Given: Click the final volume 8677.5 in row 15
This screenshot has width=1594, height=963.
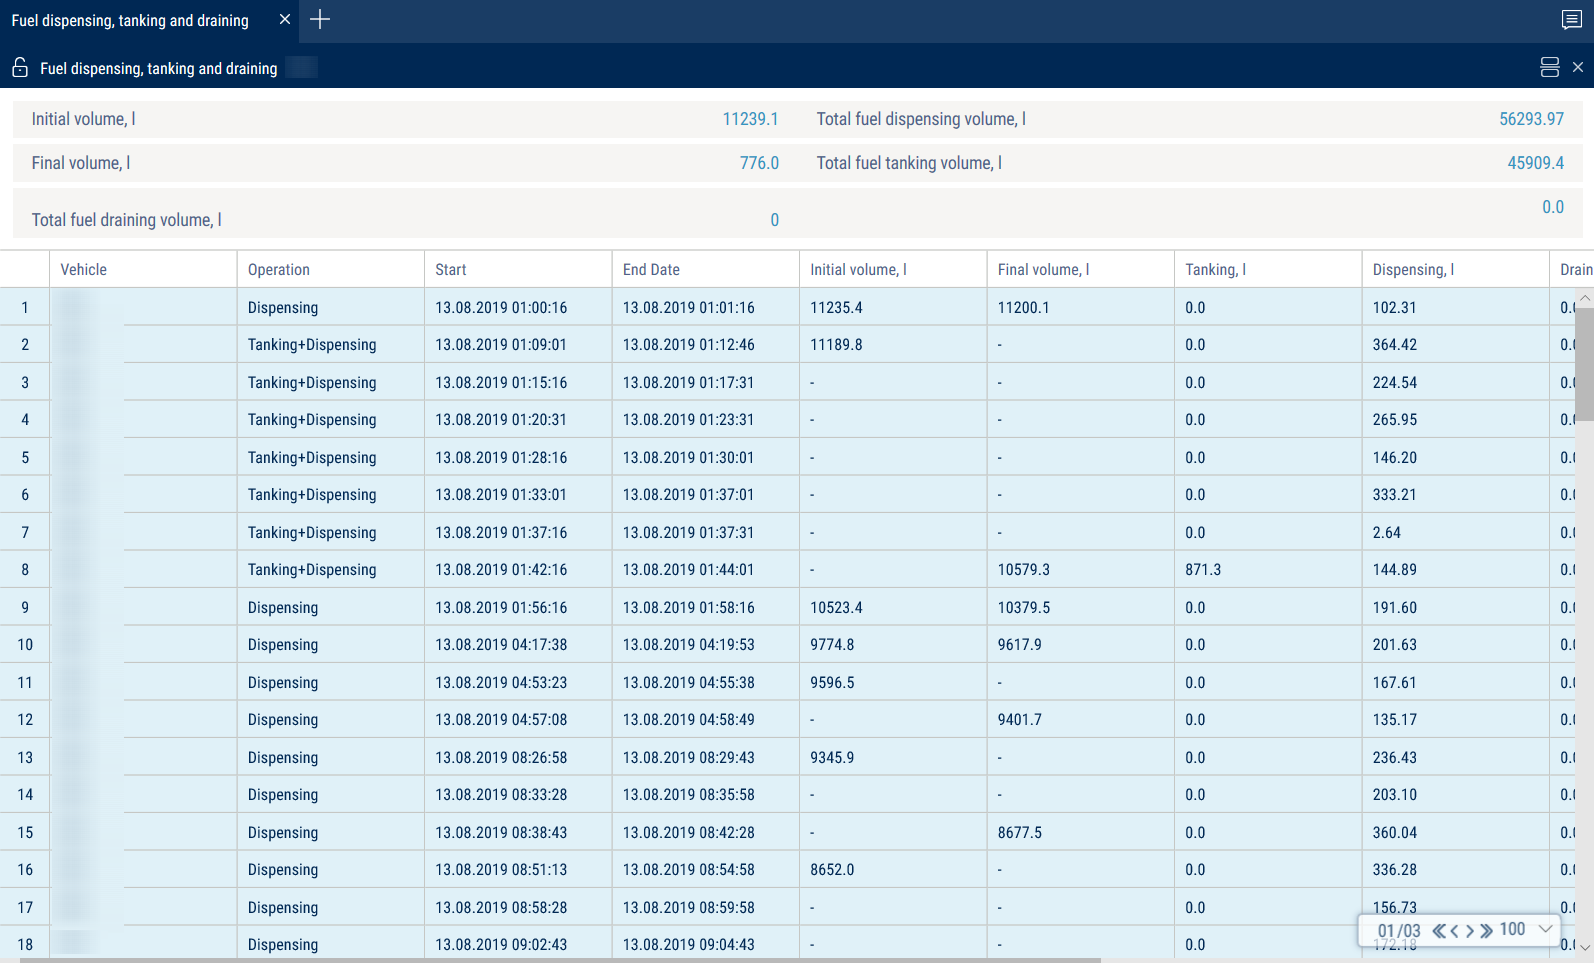Looking at the screenshot, I should click(1019, 833).
